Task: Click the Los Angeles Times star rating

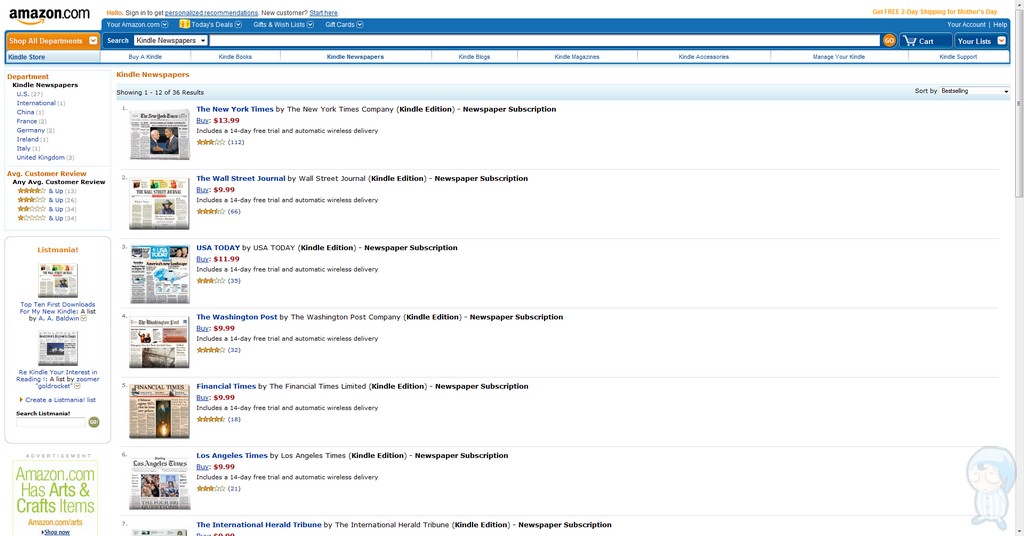Action: (x=211, y=488)
